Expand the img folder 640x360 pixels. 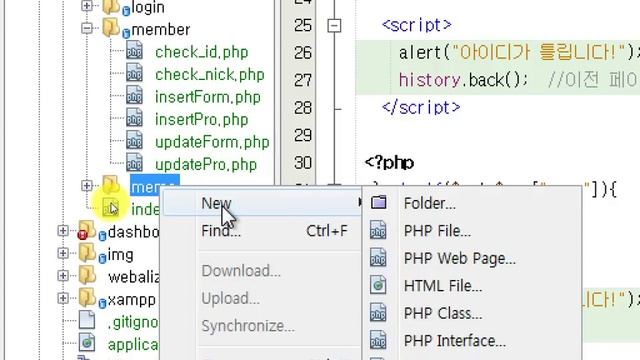tap(63, 253)
